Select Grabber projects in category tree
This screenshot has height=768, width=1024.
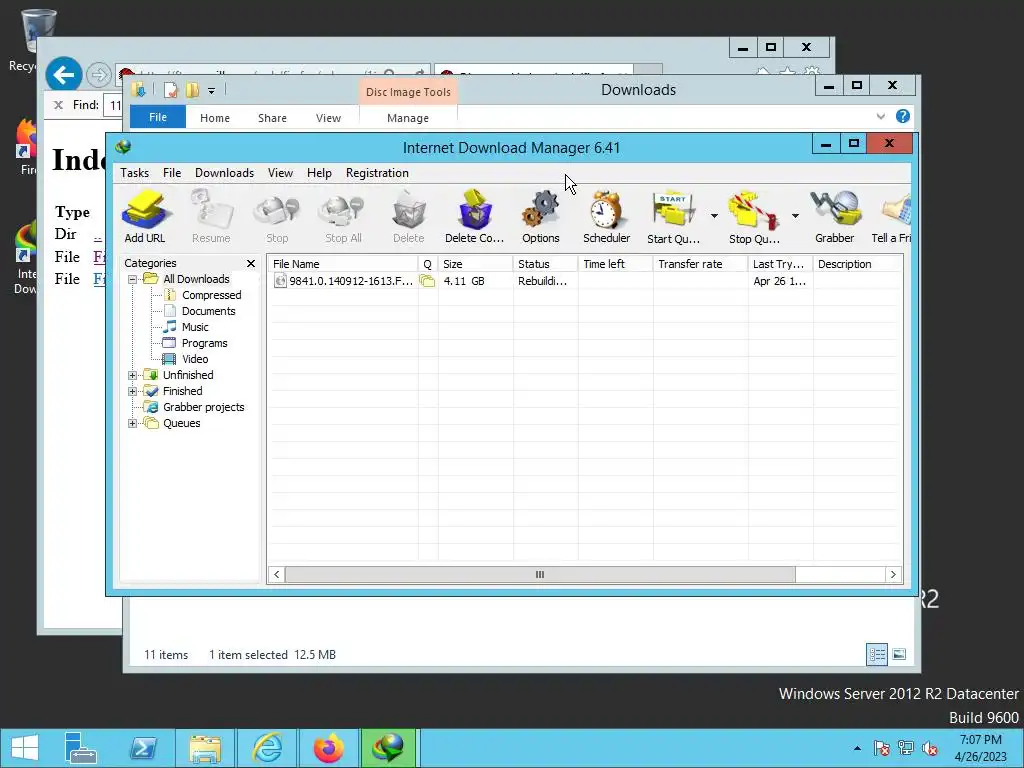coord(203,408)
